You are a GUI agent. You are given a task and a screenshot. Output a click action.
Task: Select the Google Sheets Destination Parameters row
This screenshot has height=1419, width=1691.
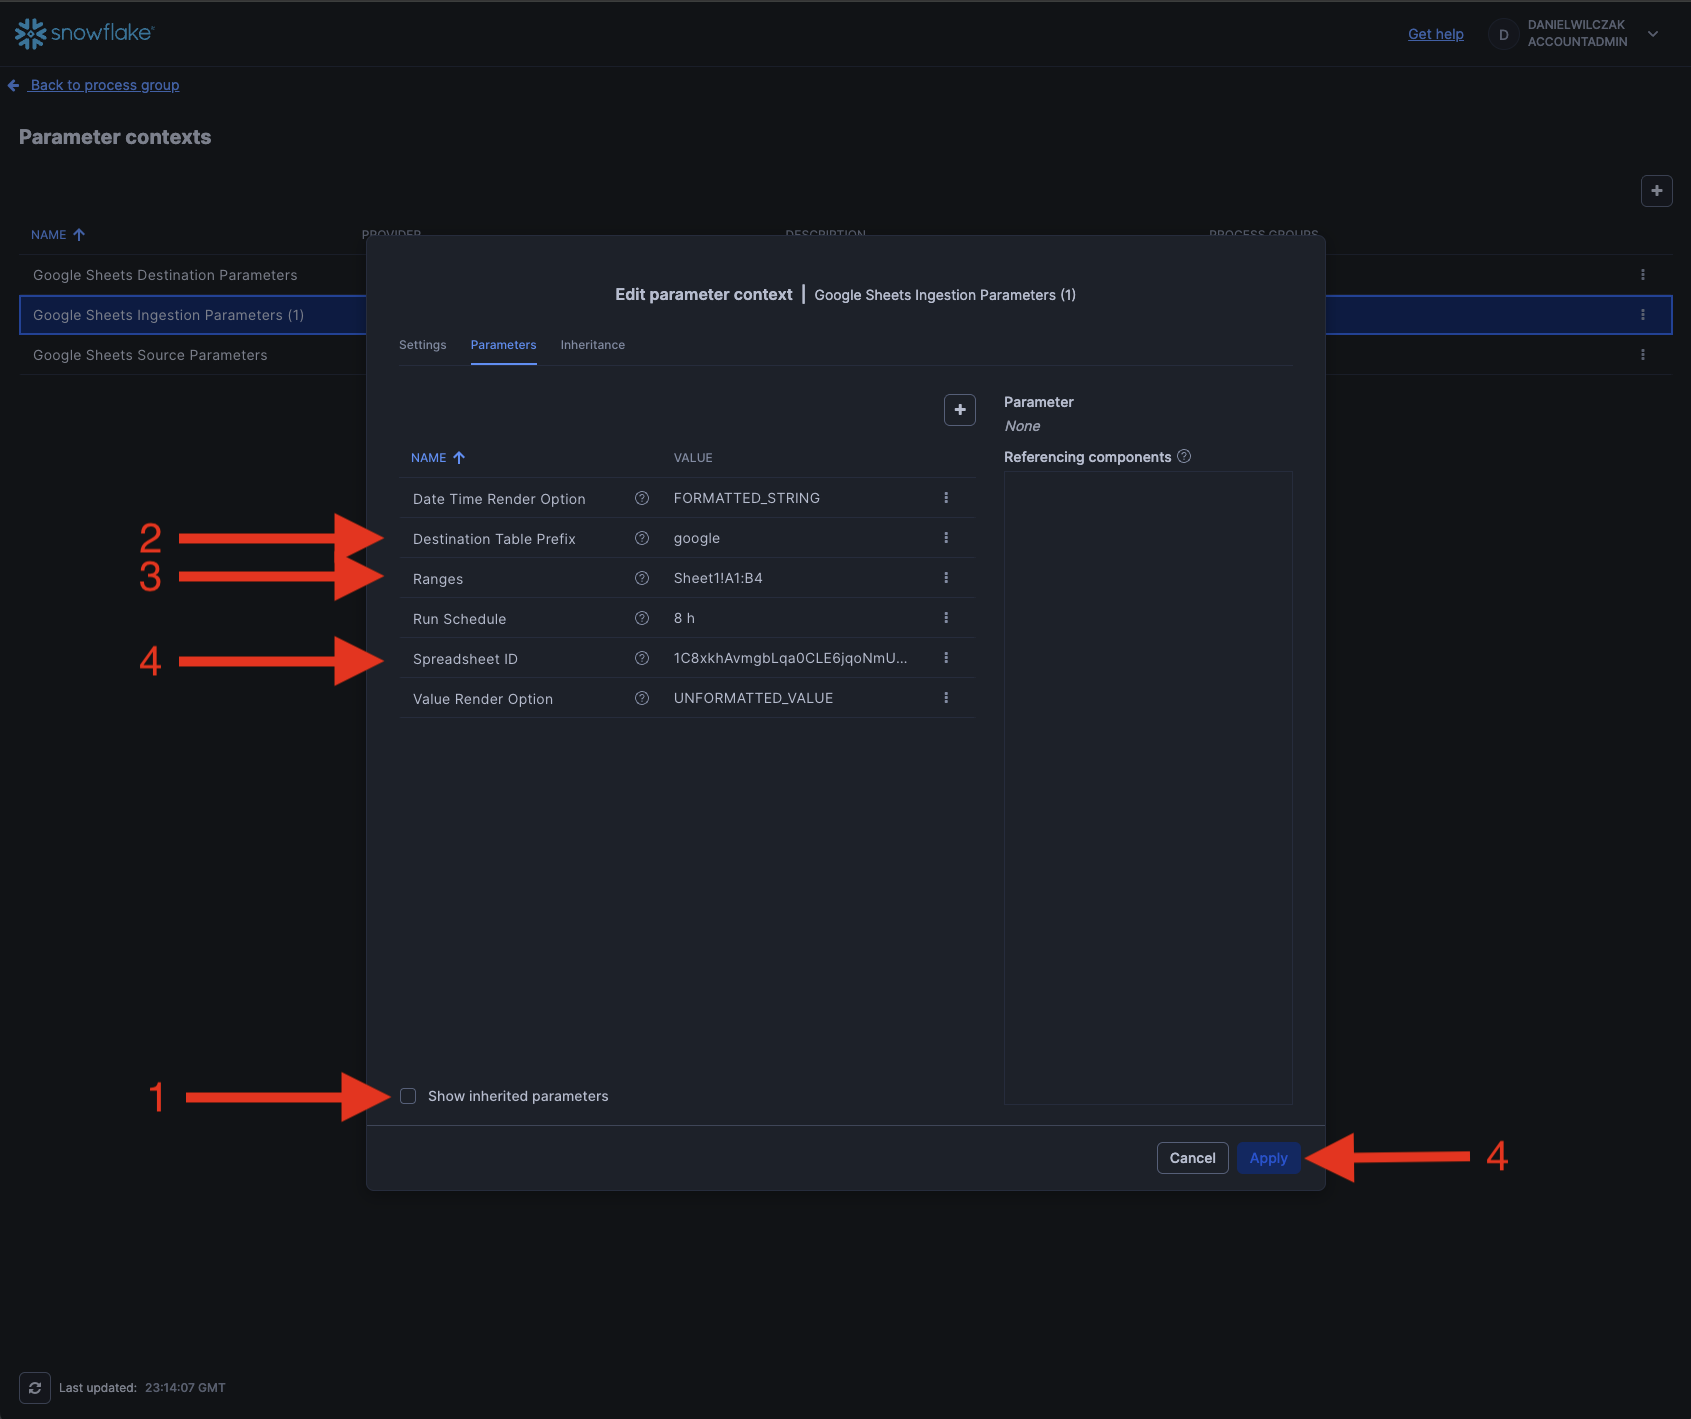click(x=165, y=275)
